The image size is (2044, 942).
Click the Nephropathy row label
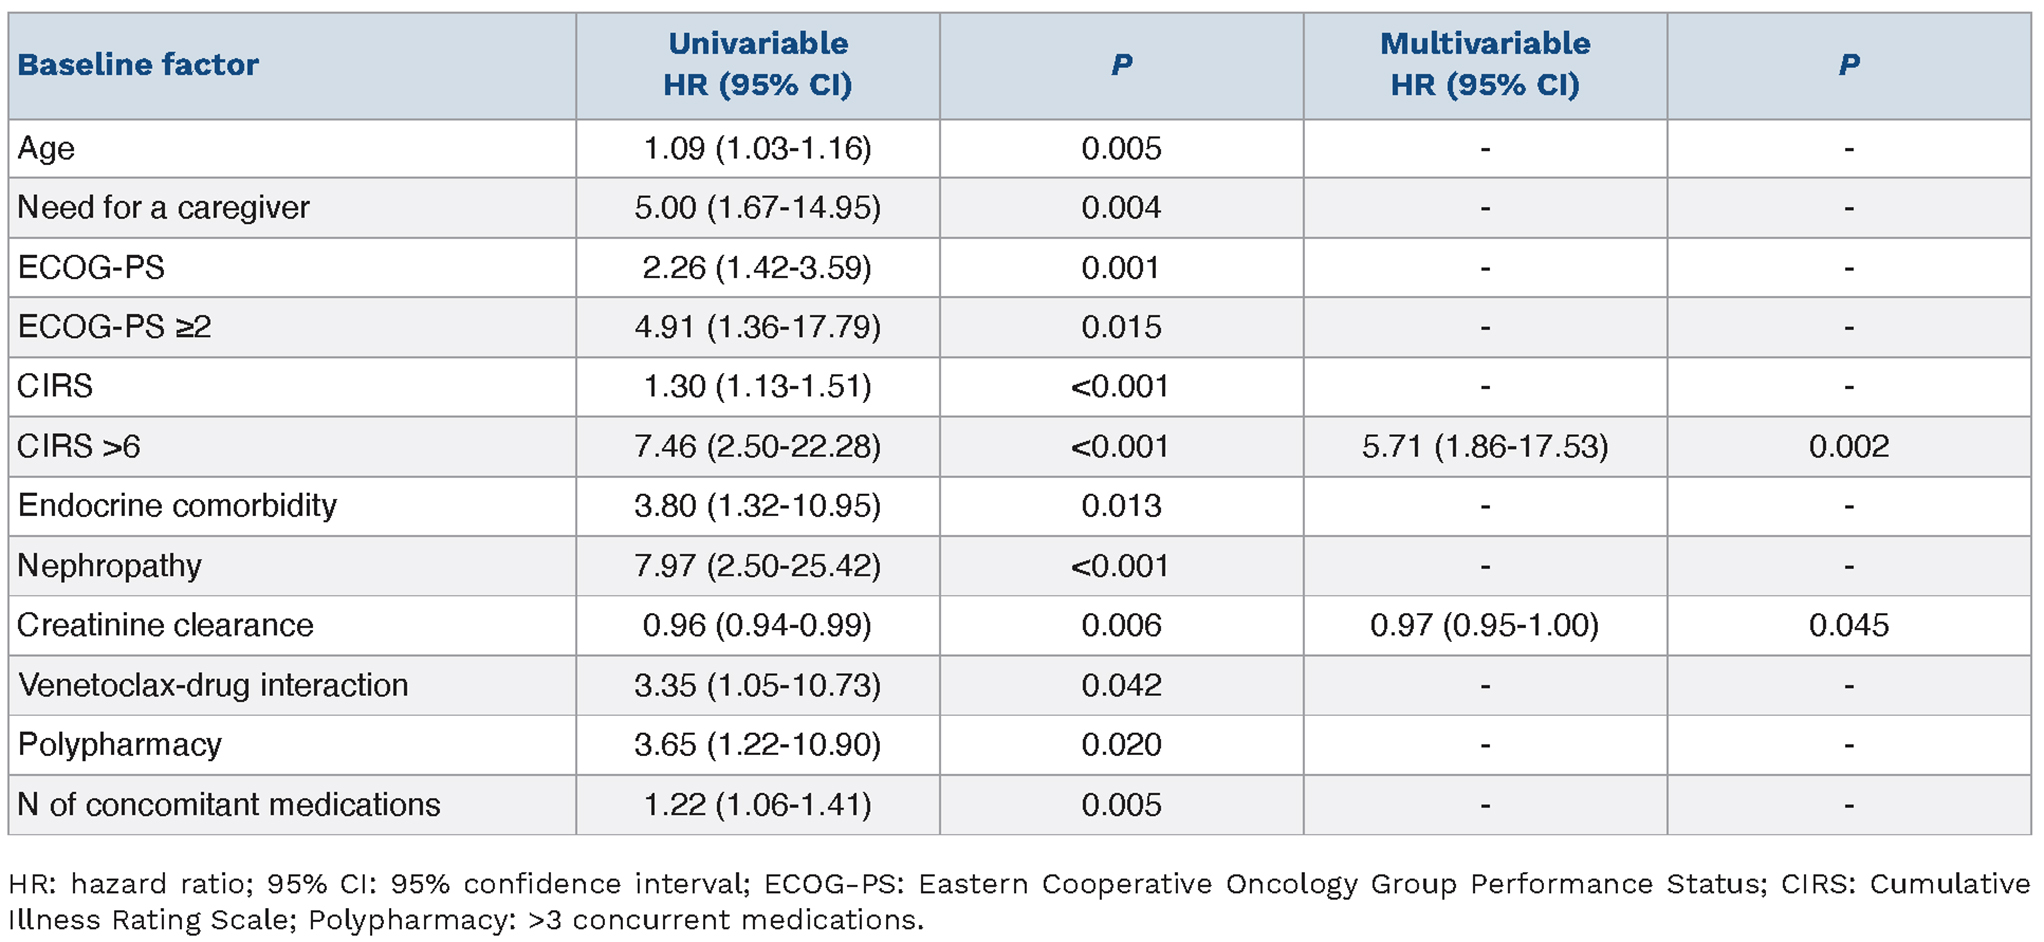[x=109, y=566]
